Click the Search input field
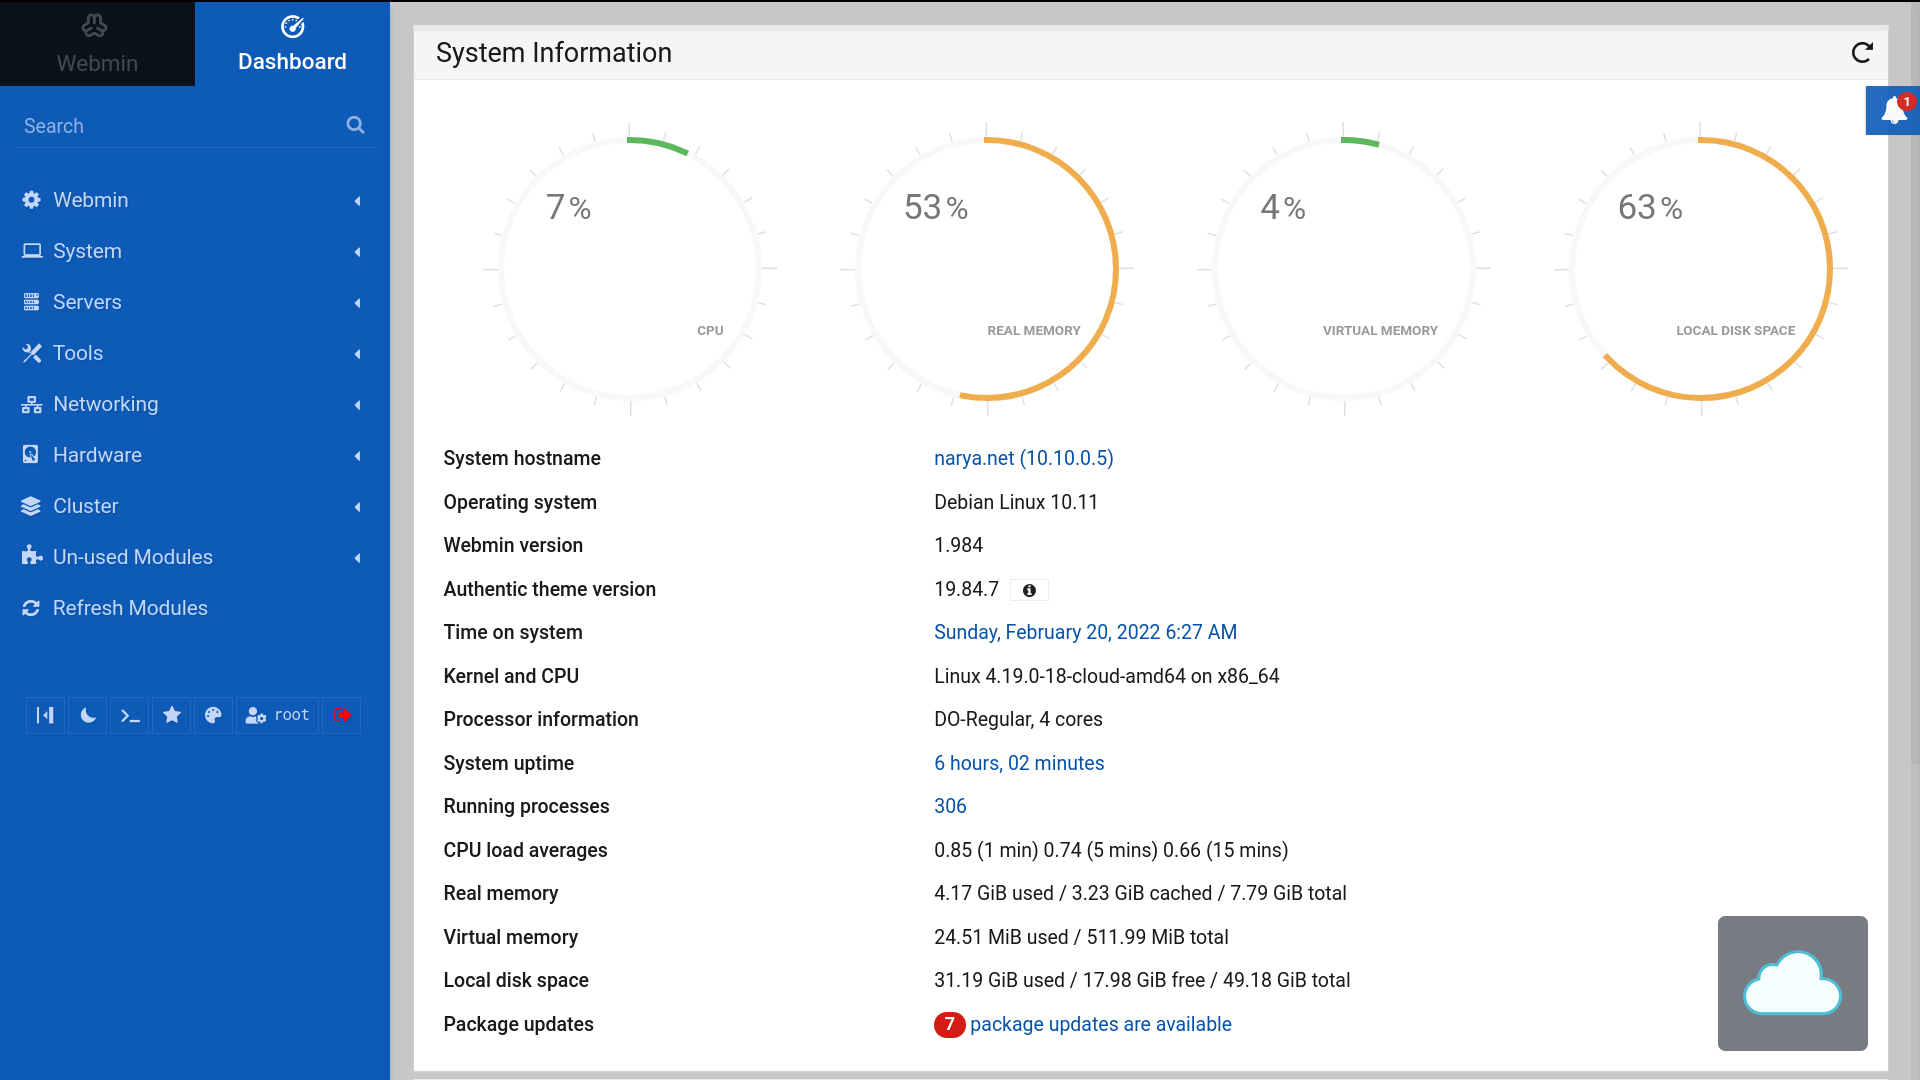The width and height of the screenshot is (1920, 1080). pyautogui.click(x=180, y=126)
